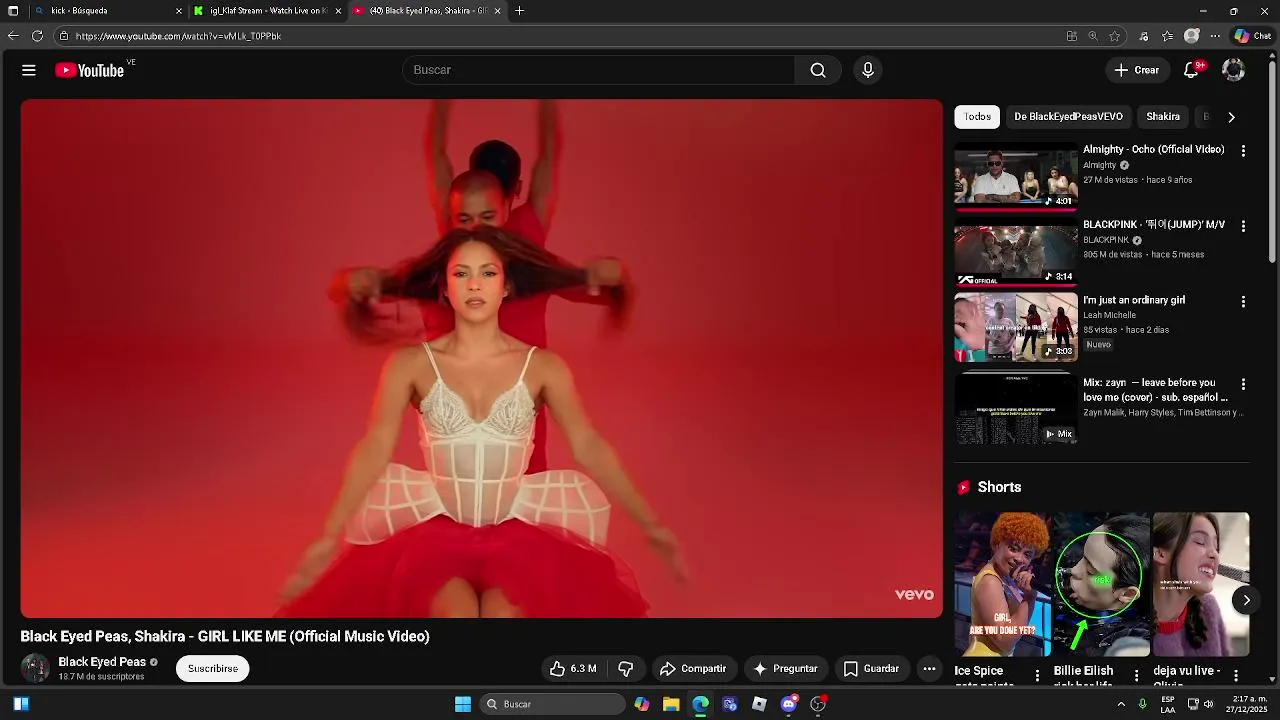
Task: Switch to the igl_Klaf Stream Kick tab
Action: click(x=268, y=11)
